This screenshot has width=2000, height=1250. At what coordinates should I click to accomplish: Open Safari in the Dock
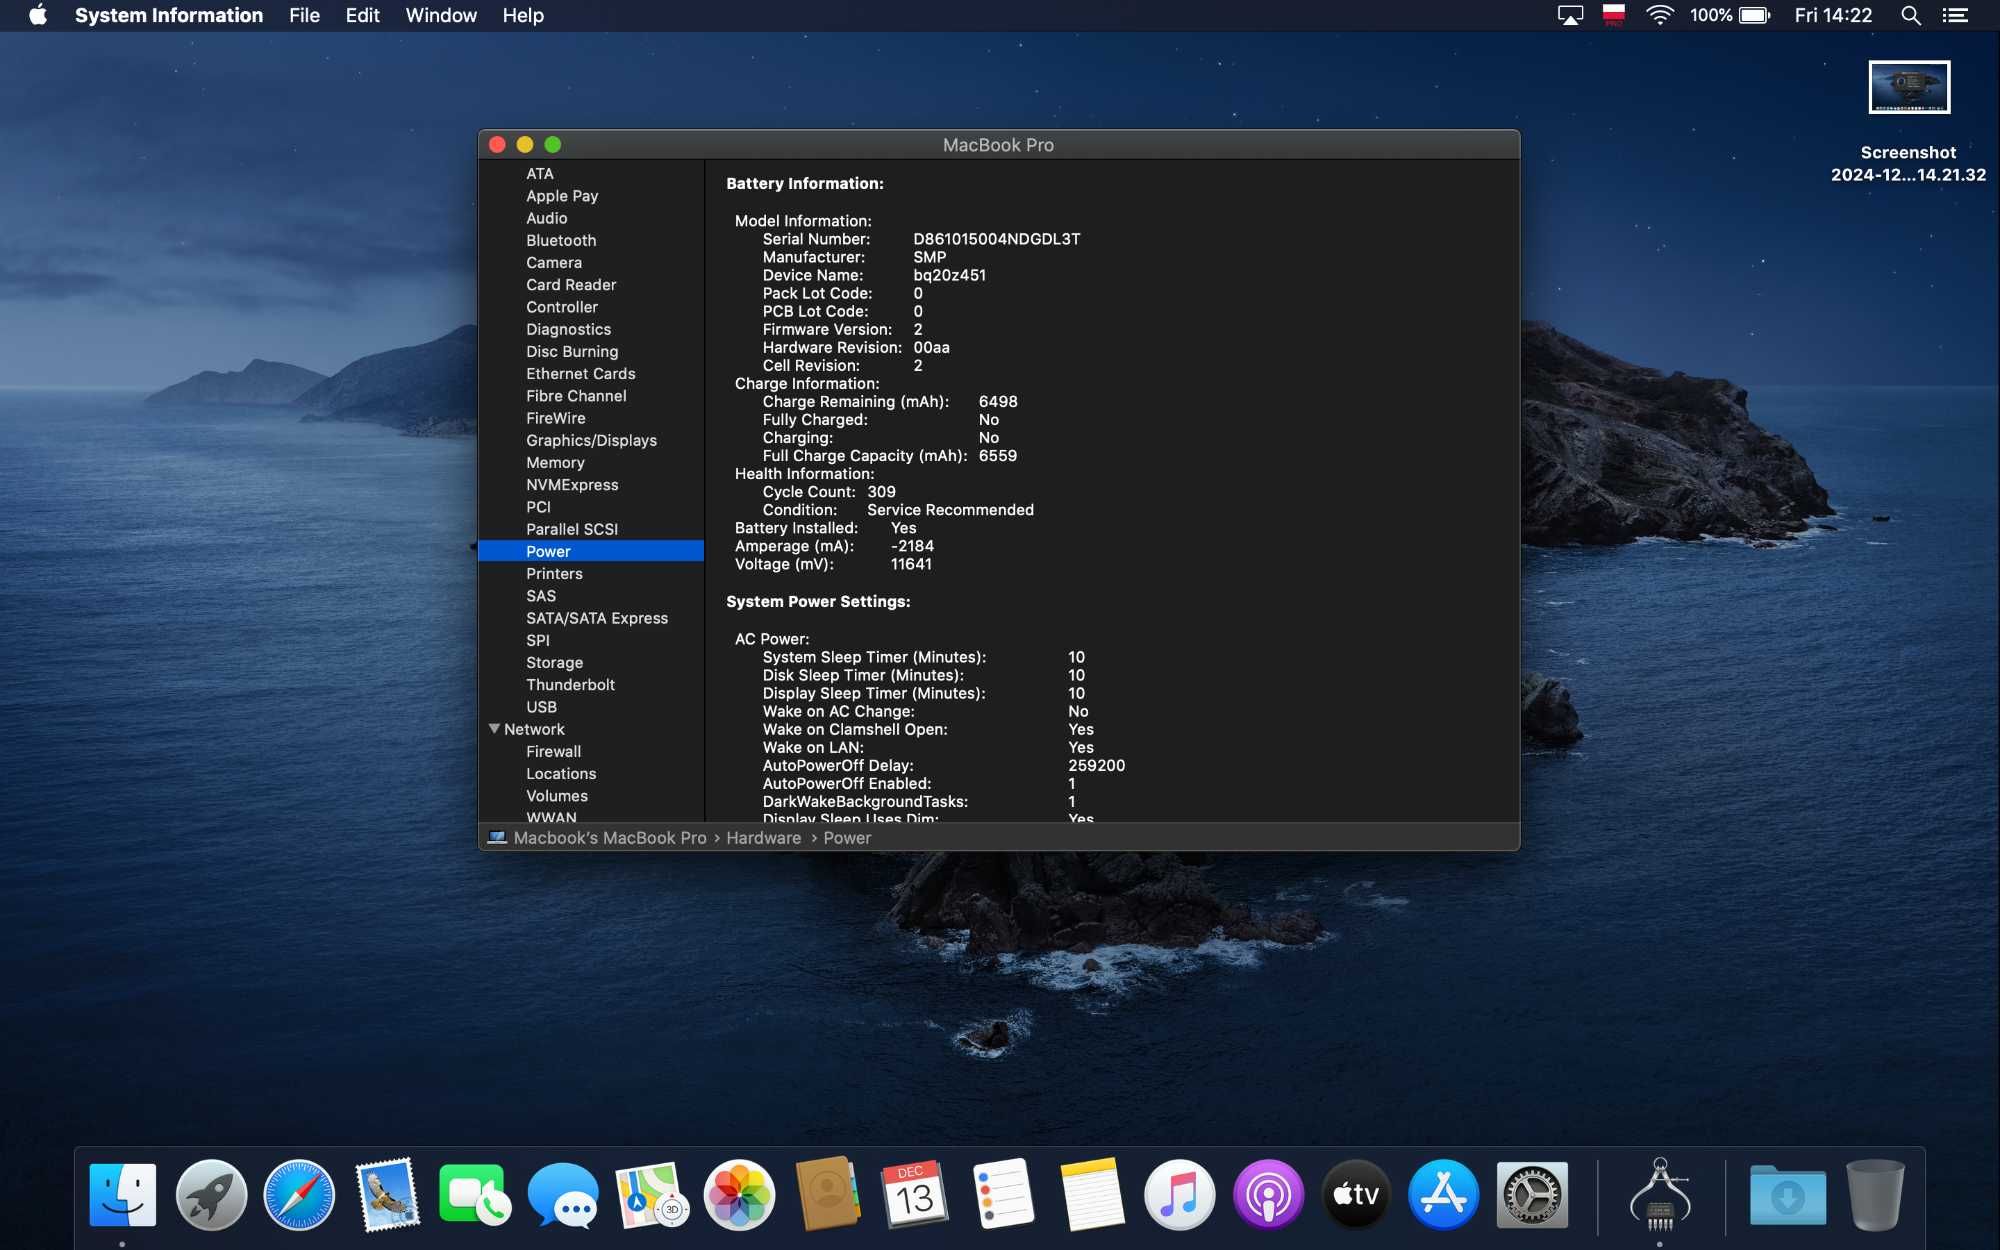click(x=299, y=1195)
